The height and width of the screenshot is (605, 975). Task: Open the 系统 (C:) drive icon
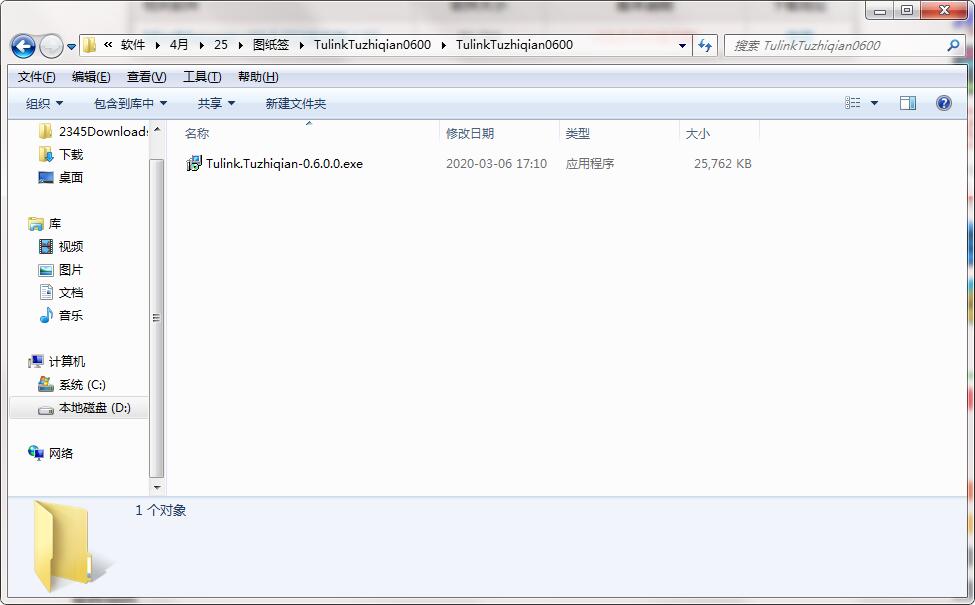[x=45, y=384]
